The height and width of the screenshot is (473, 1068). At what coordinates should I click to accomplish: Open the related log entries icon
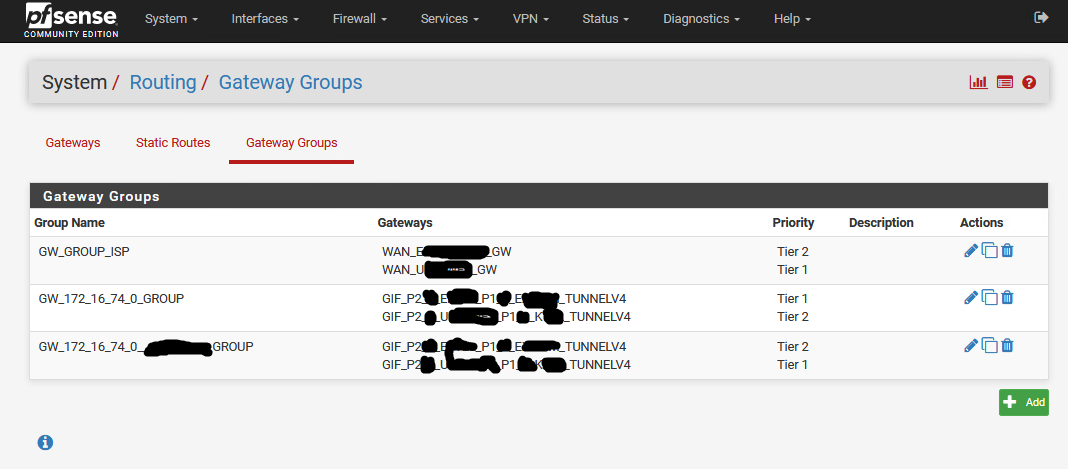(x=1005, y=82)
